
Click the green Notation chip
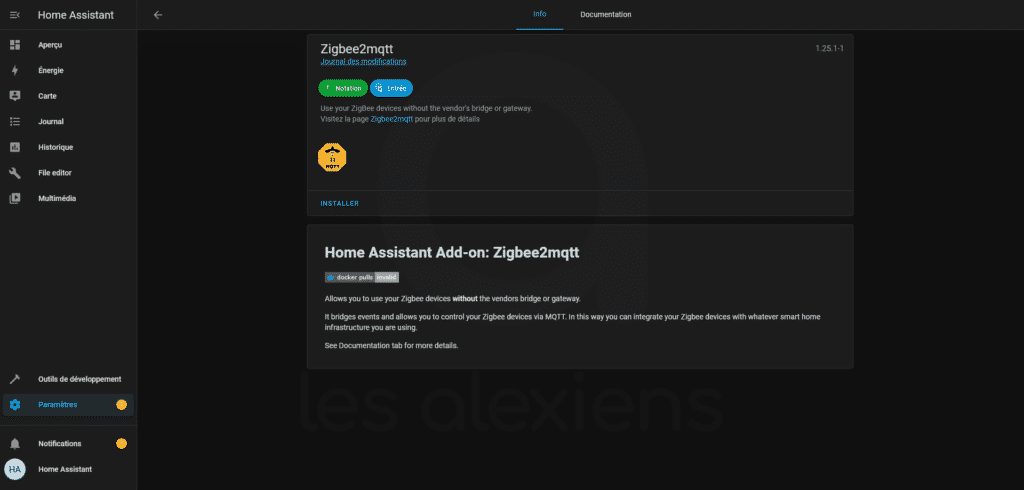click(x=343, y=88)
